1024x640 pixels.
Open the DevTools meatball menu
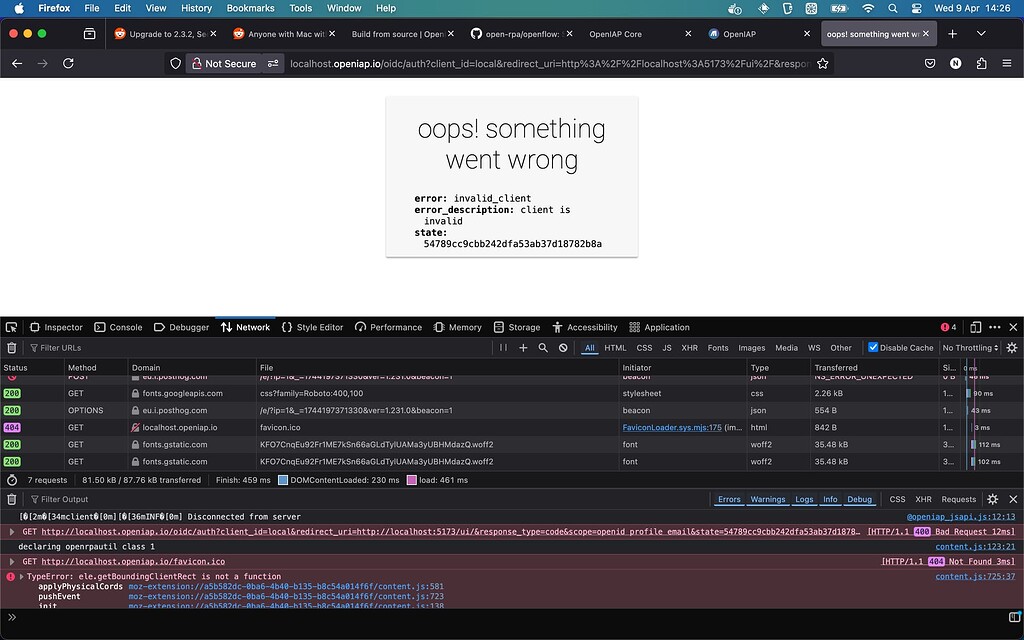pos(995,327)
